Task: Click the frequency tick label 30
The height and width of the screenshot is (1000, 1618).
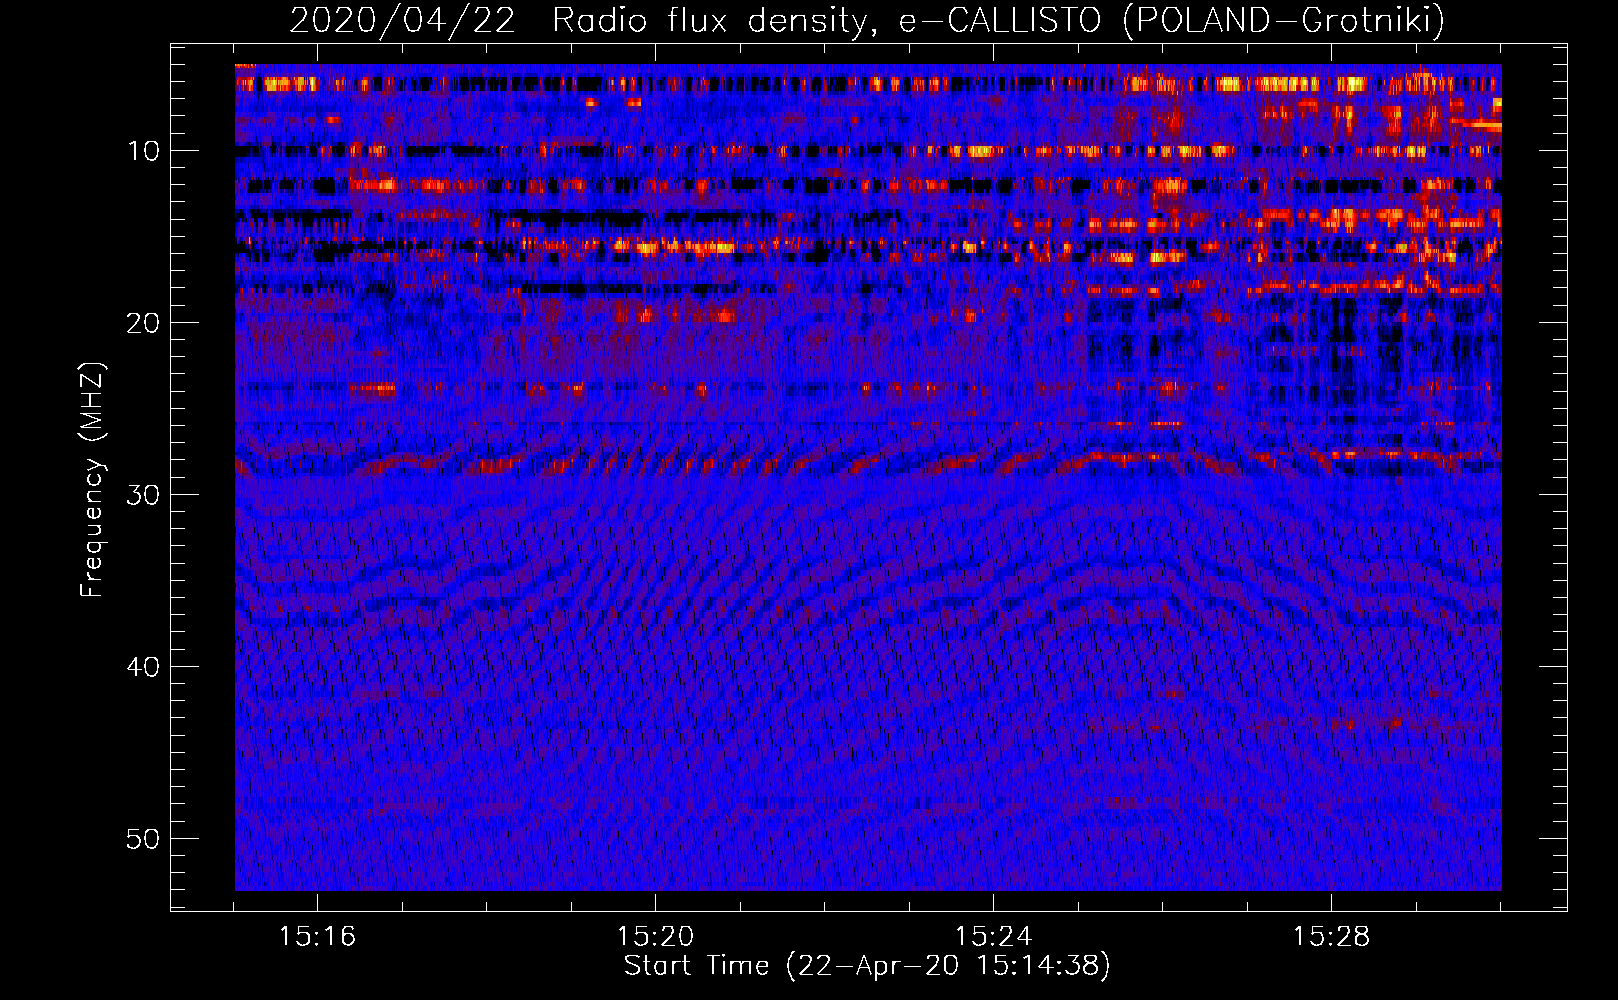Action: (x=144, y=495)
